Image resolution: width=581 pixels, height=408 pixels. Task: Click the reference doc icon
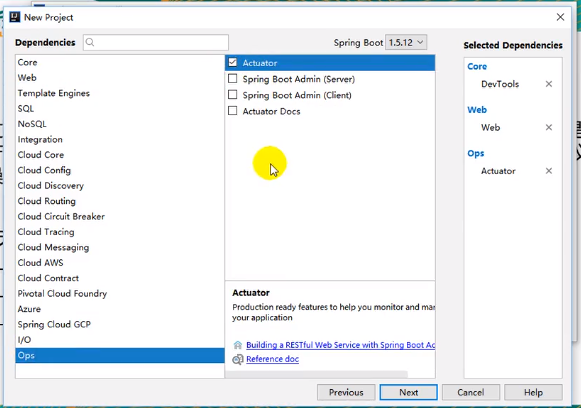pyautogui.click(x=238, y=359)
